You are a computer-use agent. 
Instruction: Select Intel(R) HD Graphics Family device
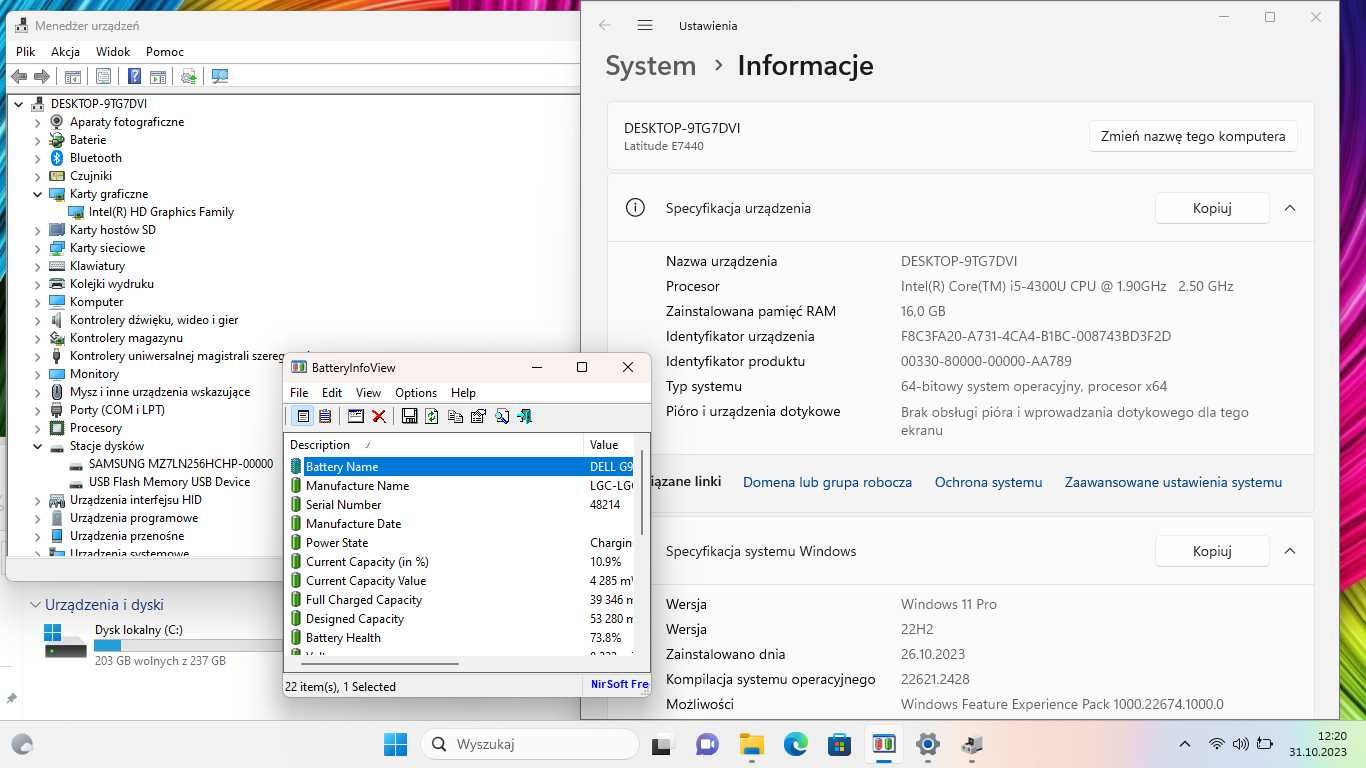tap(161, 212)
